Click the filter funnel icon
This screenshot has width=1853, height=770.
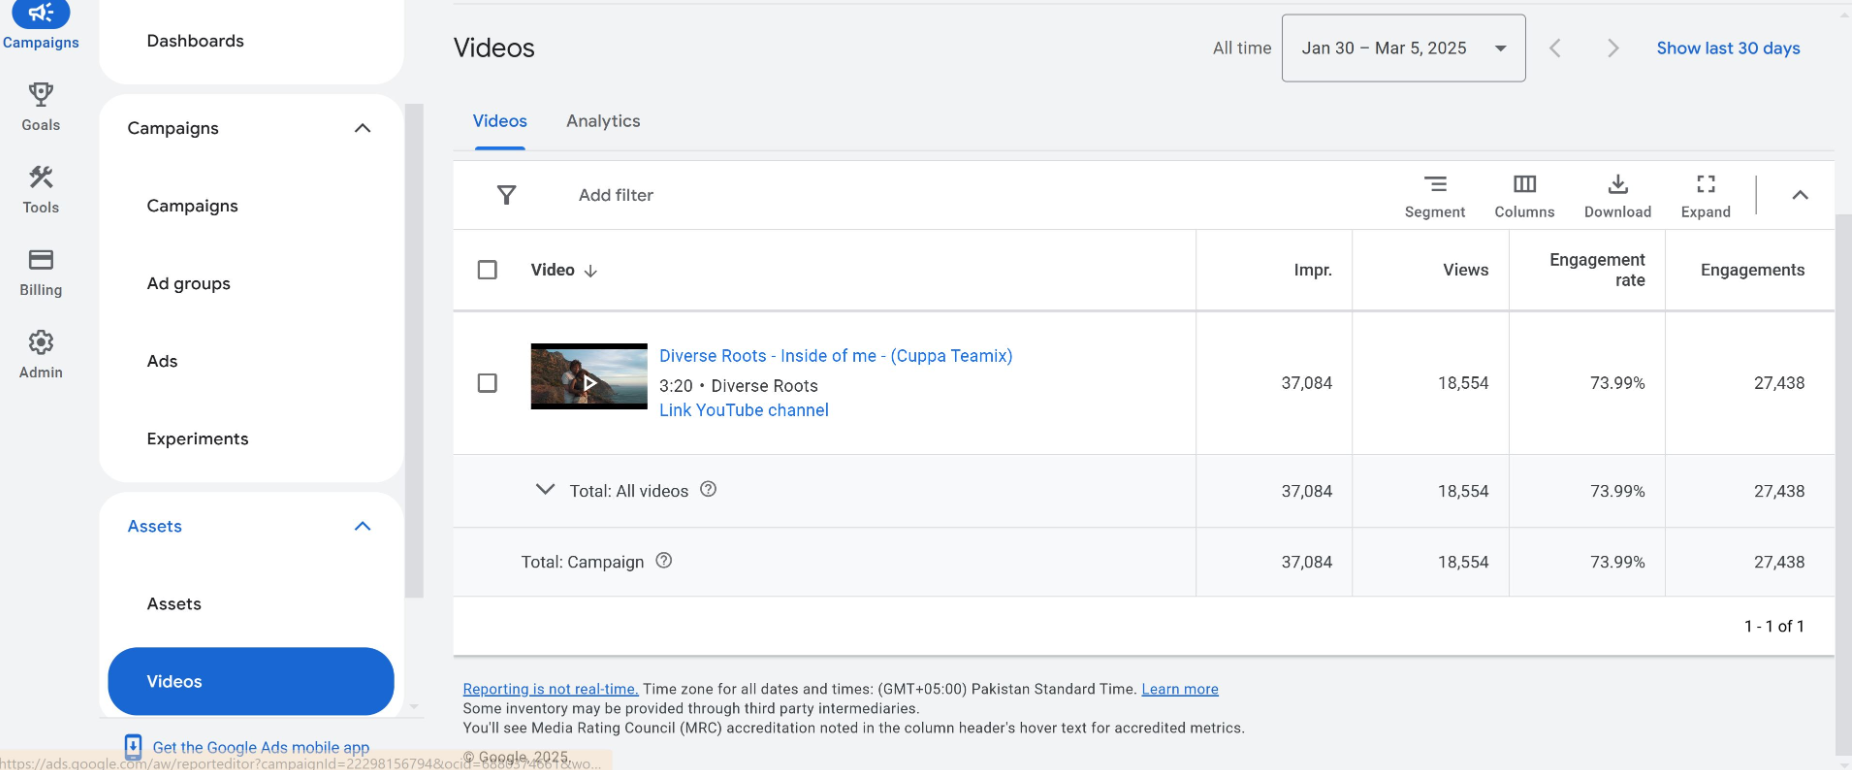pyautogui.click(x=507, y=195)
